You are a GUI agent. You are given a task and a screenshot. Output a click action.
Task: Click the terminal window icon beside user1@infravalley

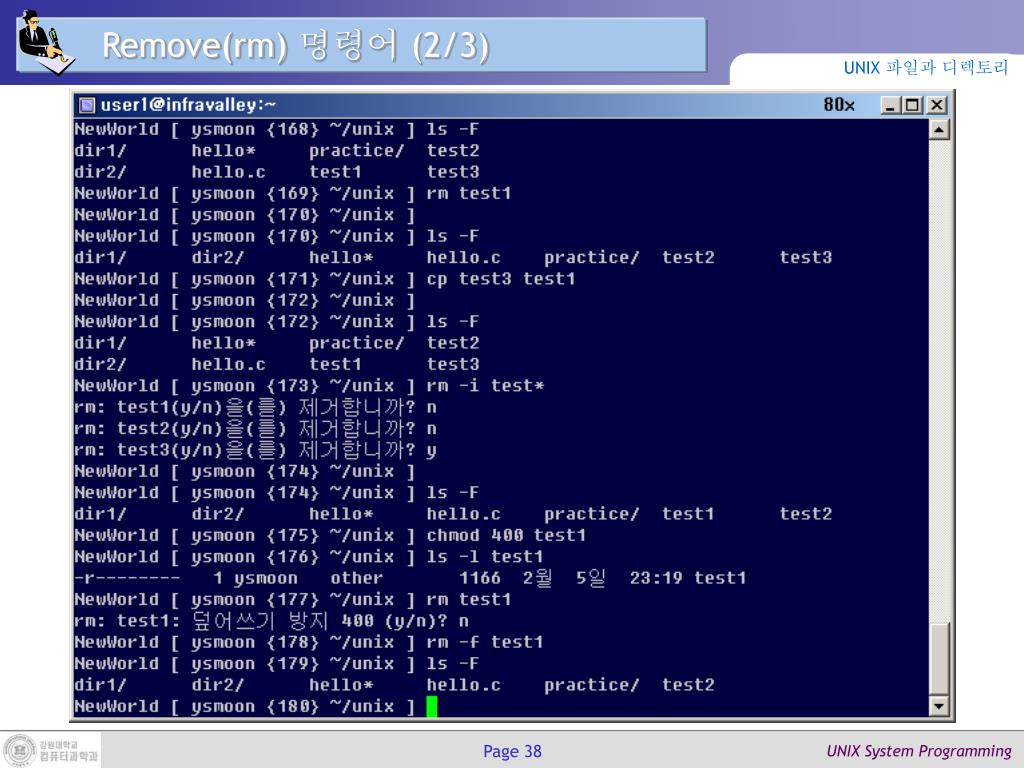87,105
